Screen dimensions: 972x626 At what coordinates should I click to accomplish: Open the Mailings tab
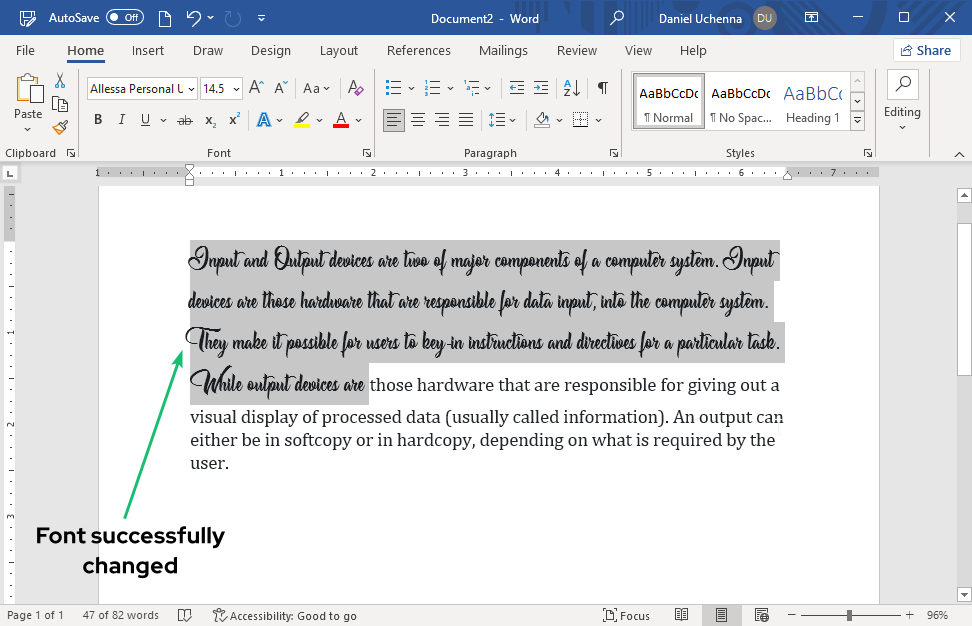point(503,50)
